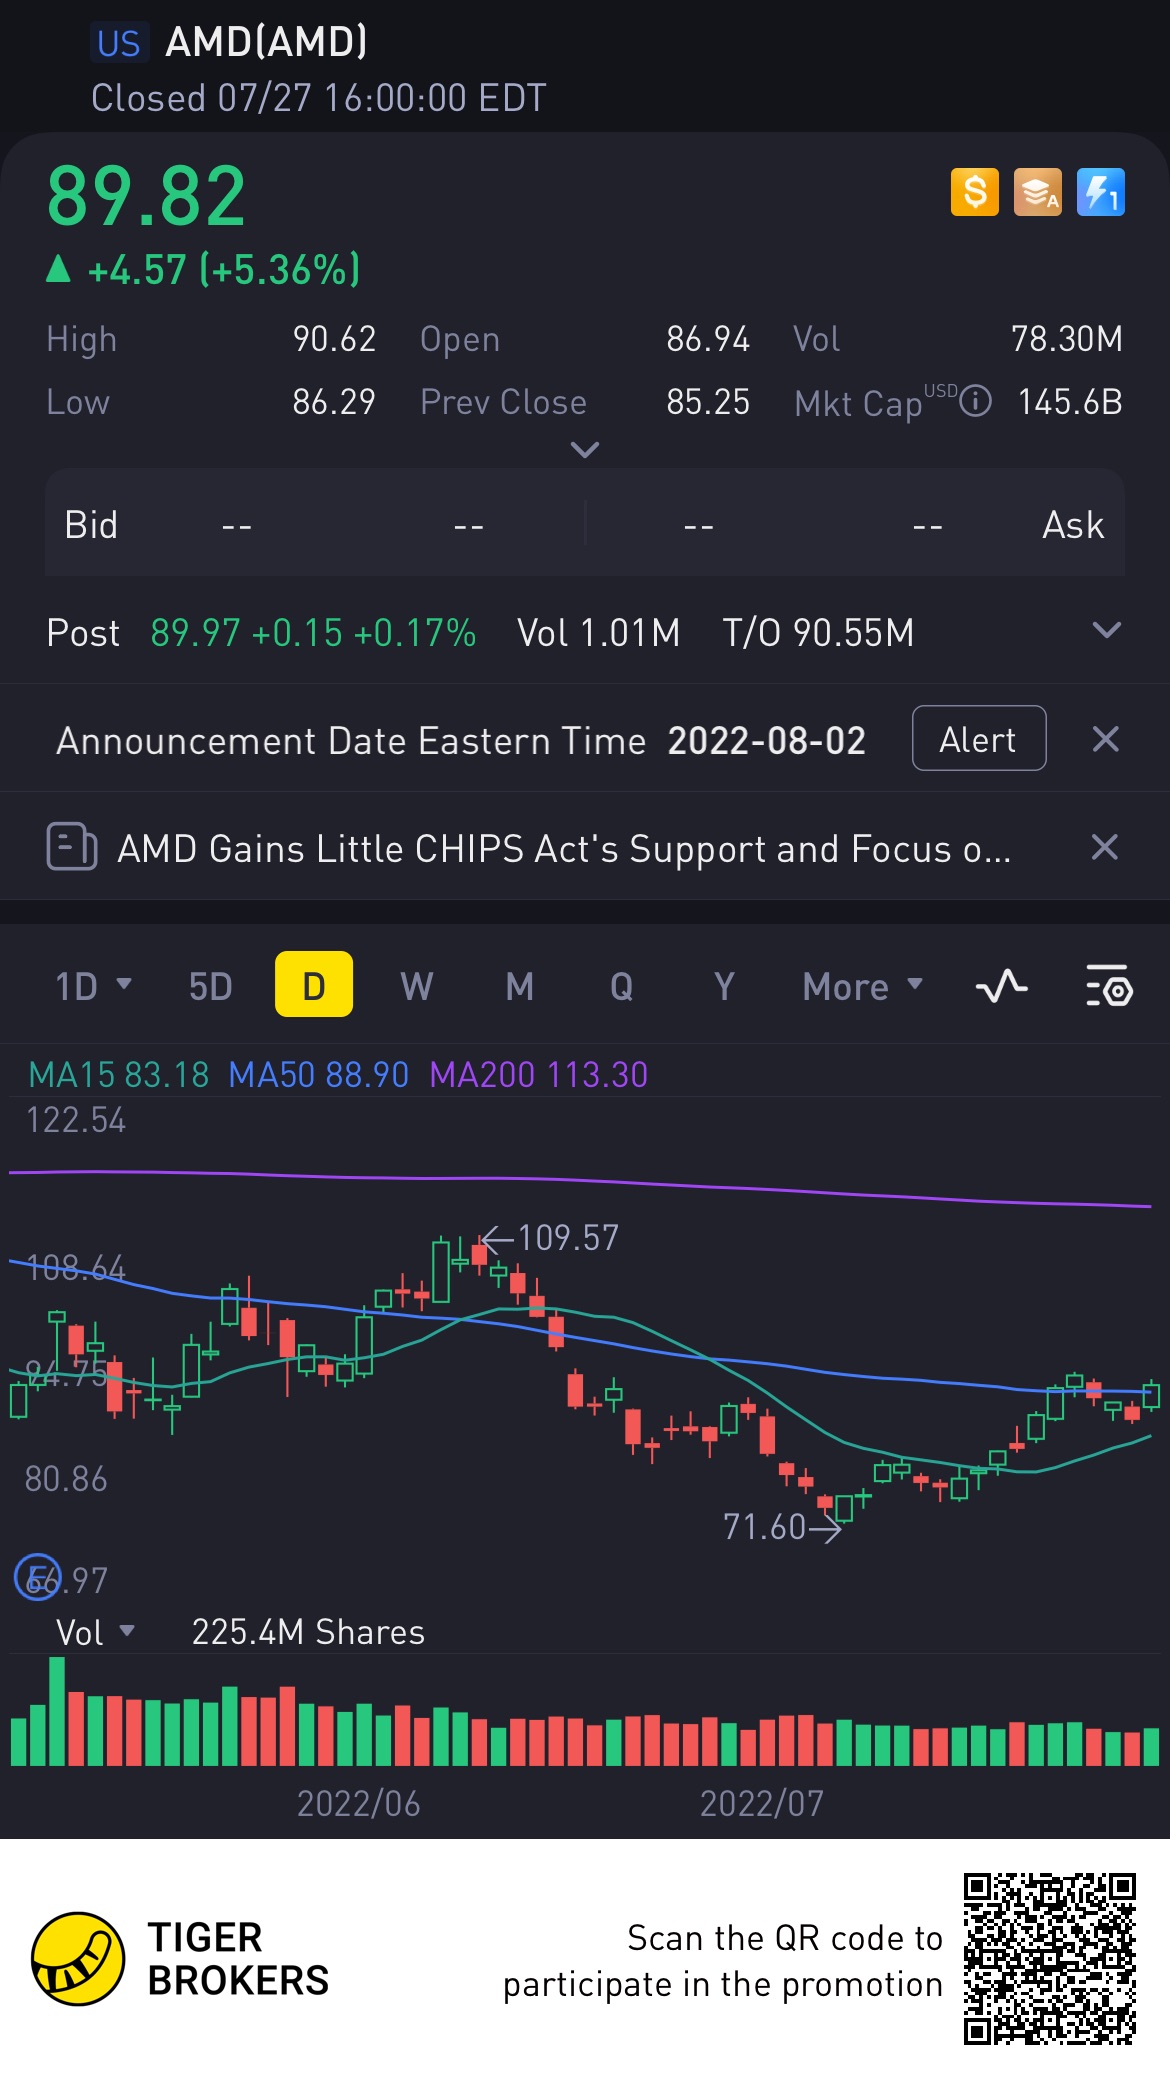Tap the circled E earnings marker
The height and width of the screenshot is (2079, 1170).
pos(37,1579)
